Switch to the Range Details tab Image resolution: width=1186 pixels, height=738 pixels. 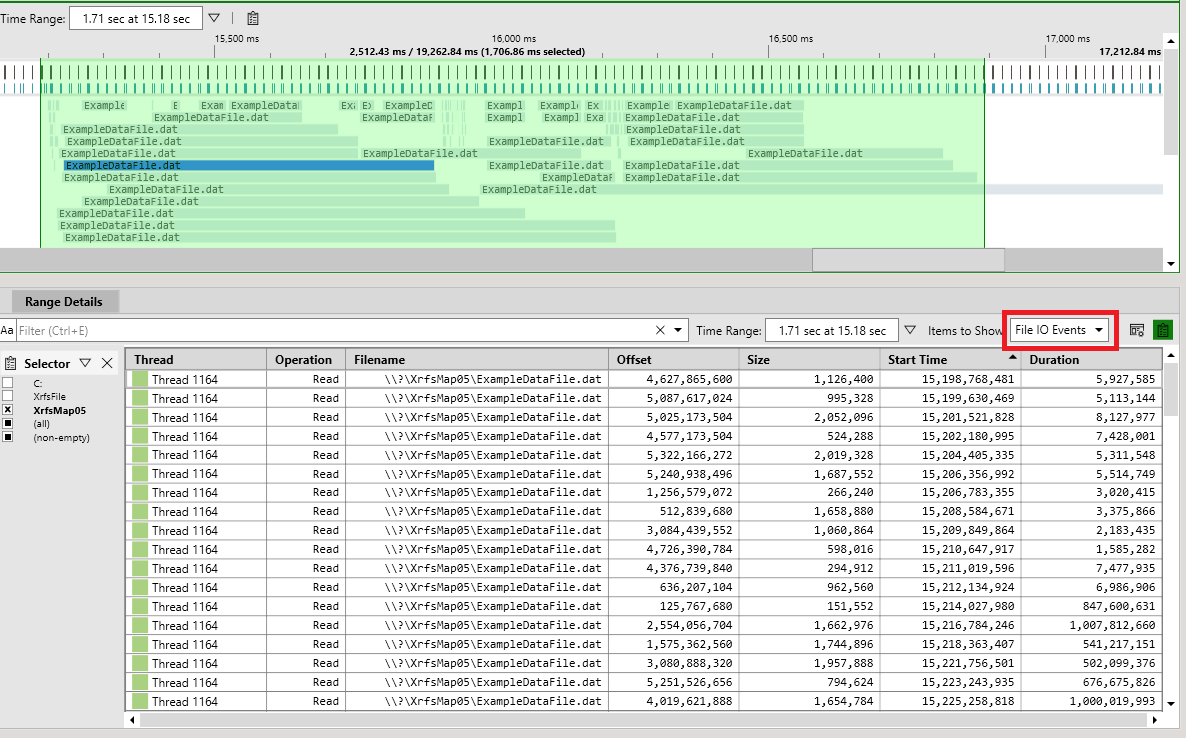[64, 302]
